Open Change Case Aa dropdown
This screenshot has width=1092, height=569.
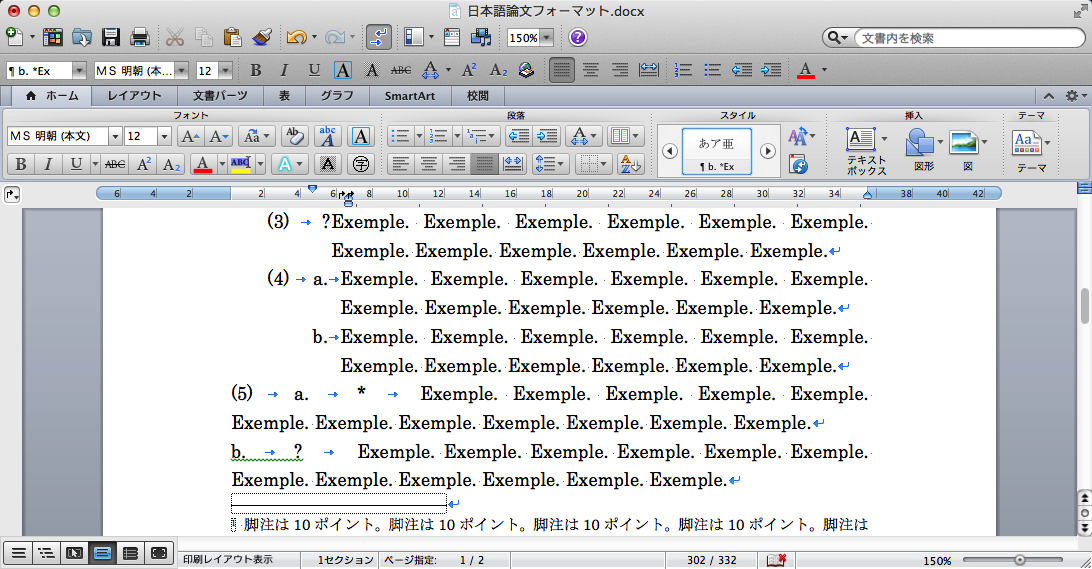point(256,137)
